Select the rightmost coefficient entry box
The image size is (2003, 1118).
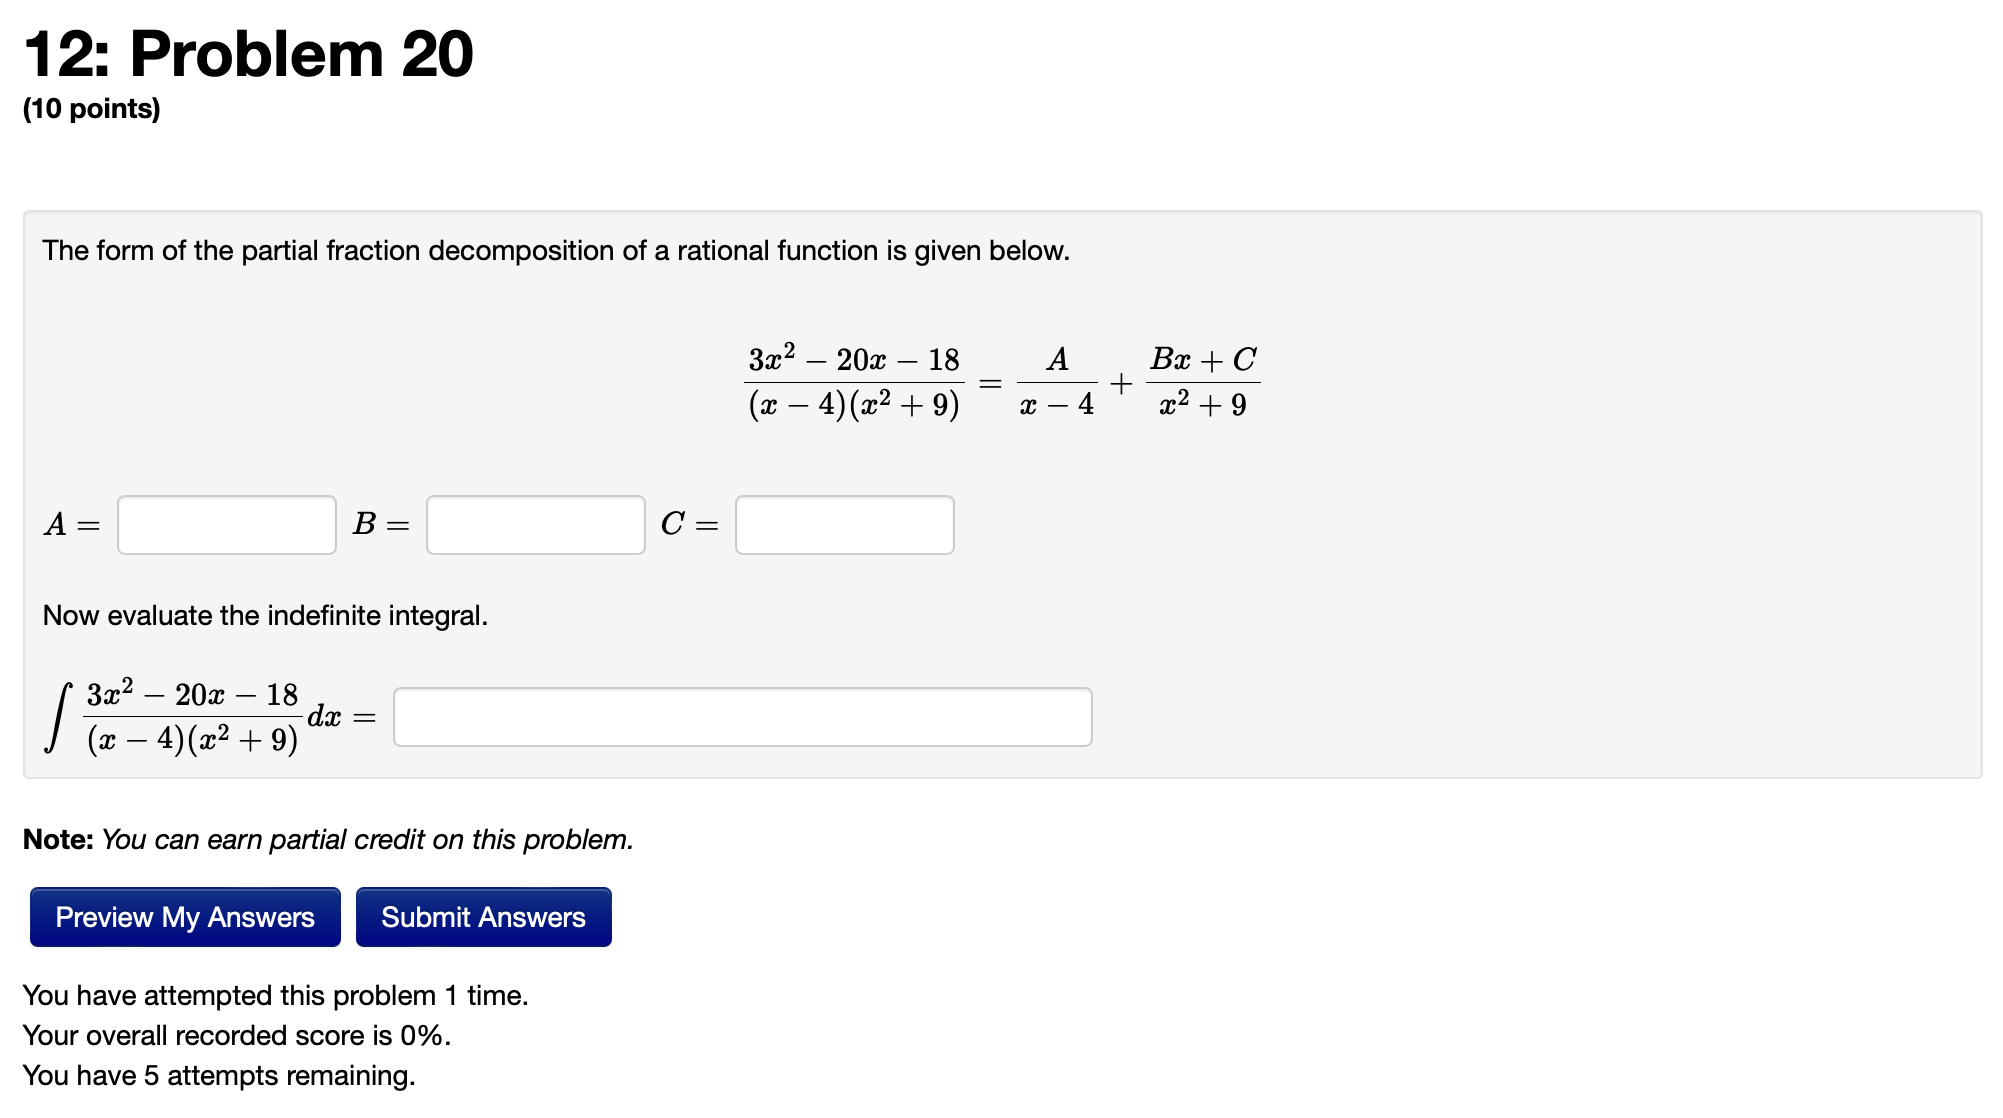click(845, 525)
